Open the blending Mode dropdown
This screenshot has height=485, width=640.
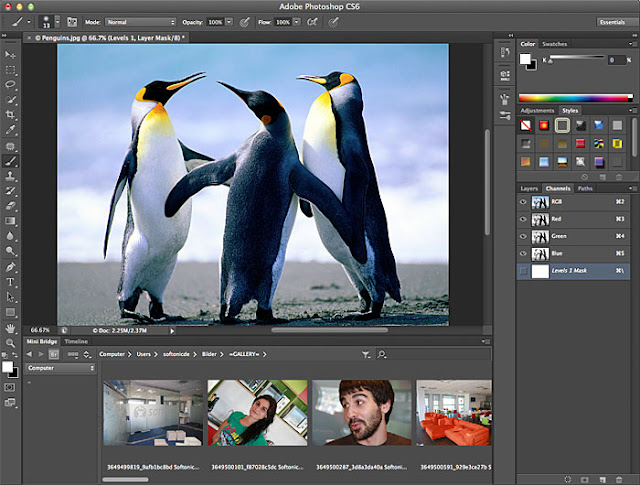click(140, 21)
